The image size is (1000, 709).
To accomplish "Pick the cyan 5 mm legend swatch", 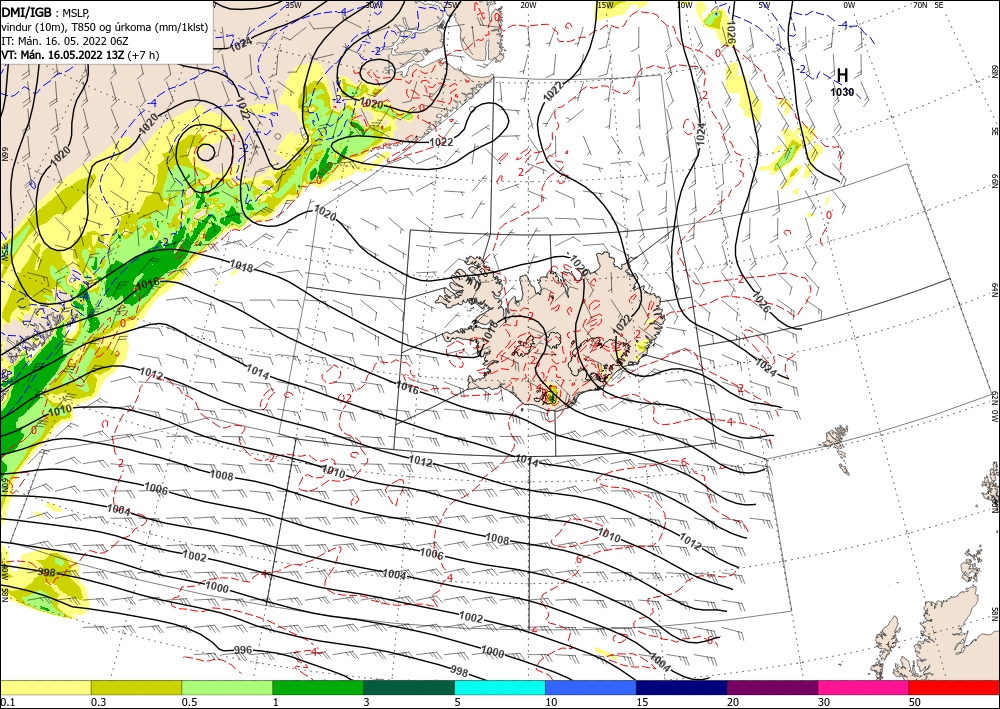I will pos(500,687).
